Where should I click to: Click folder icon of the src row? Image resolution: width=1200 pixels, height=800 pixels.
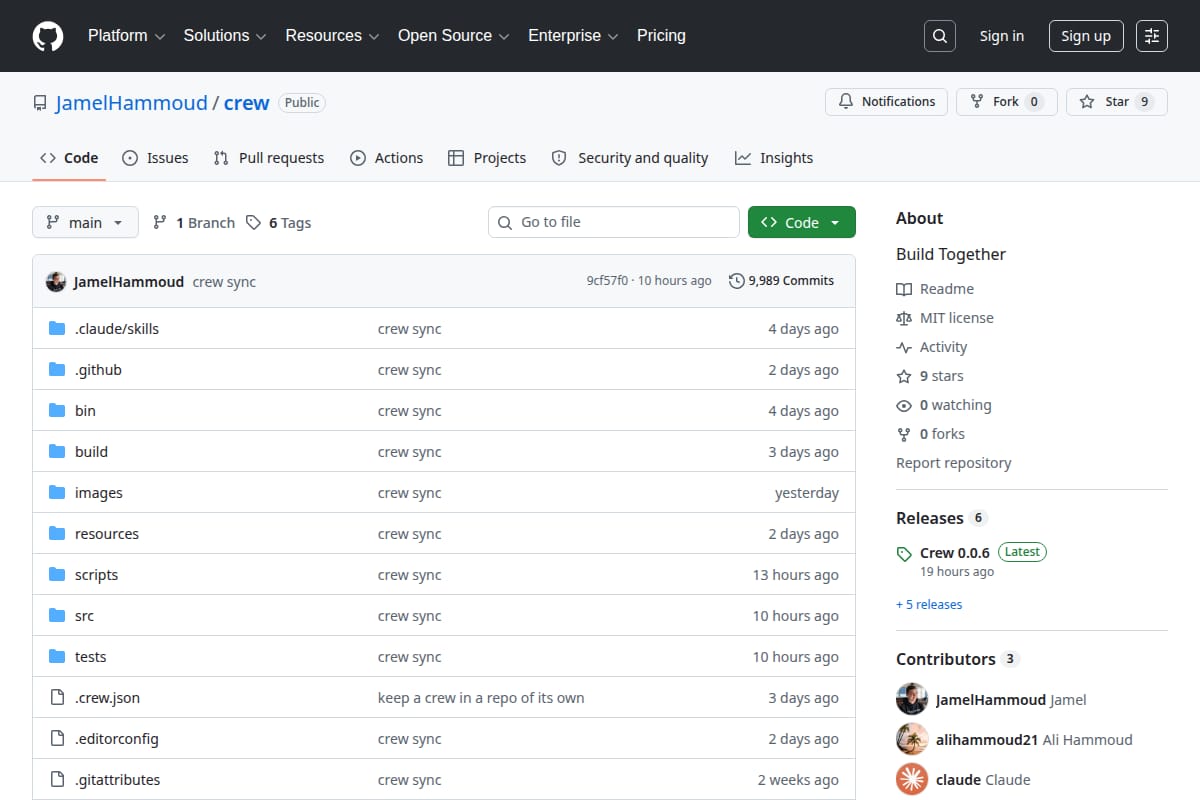[x=57, y=616]
